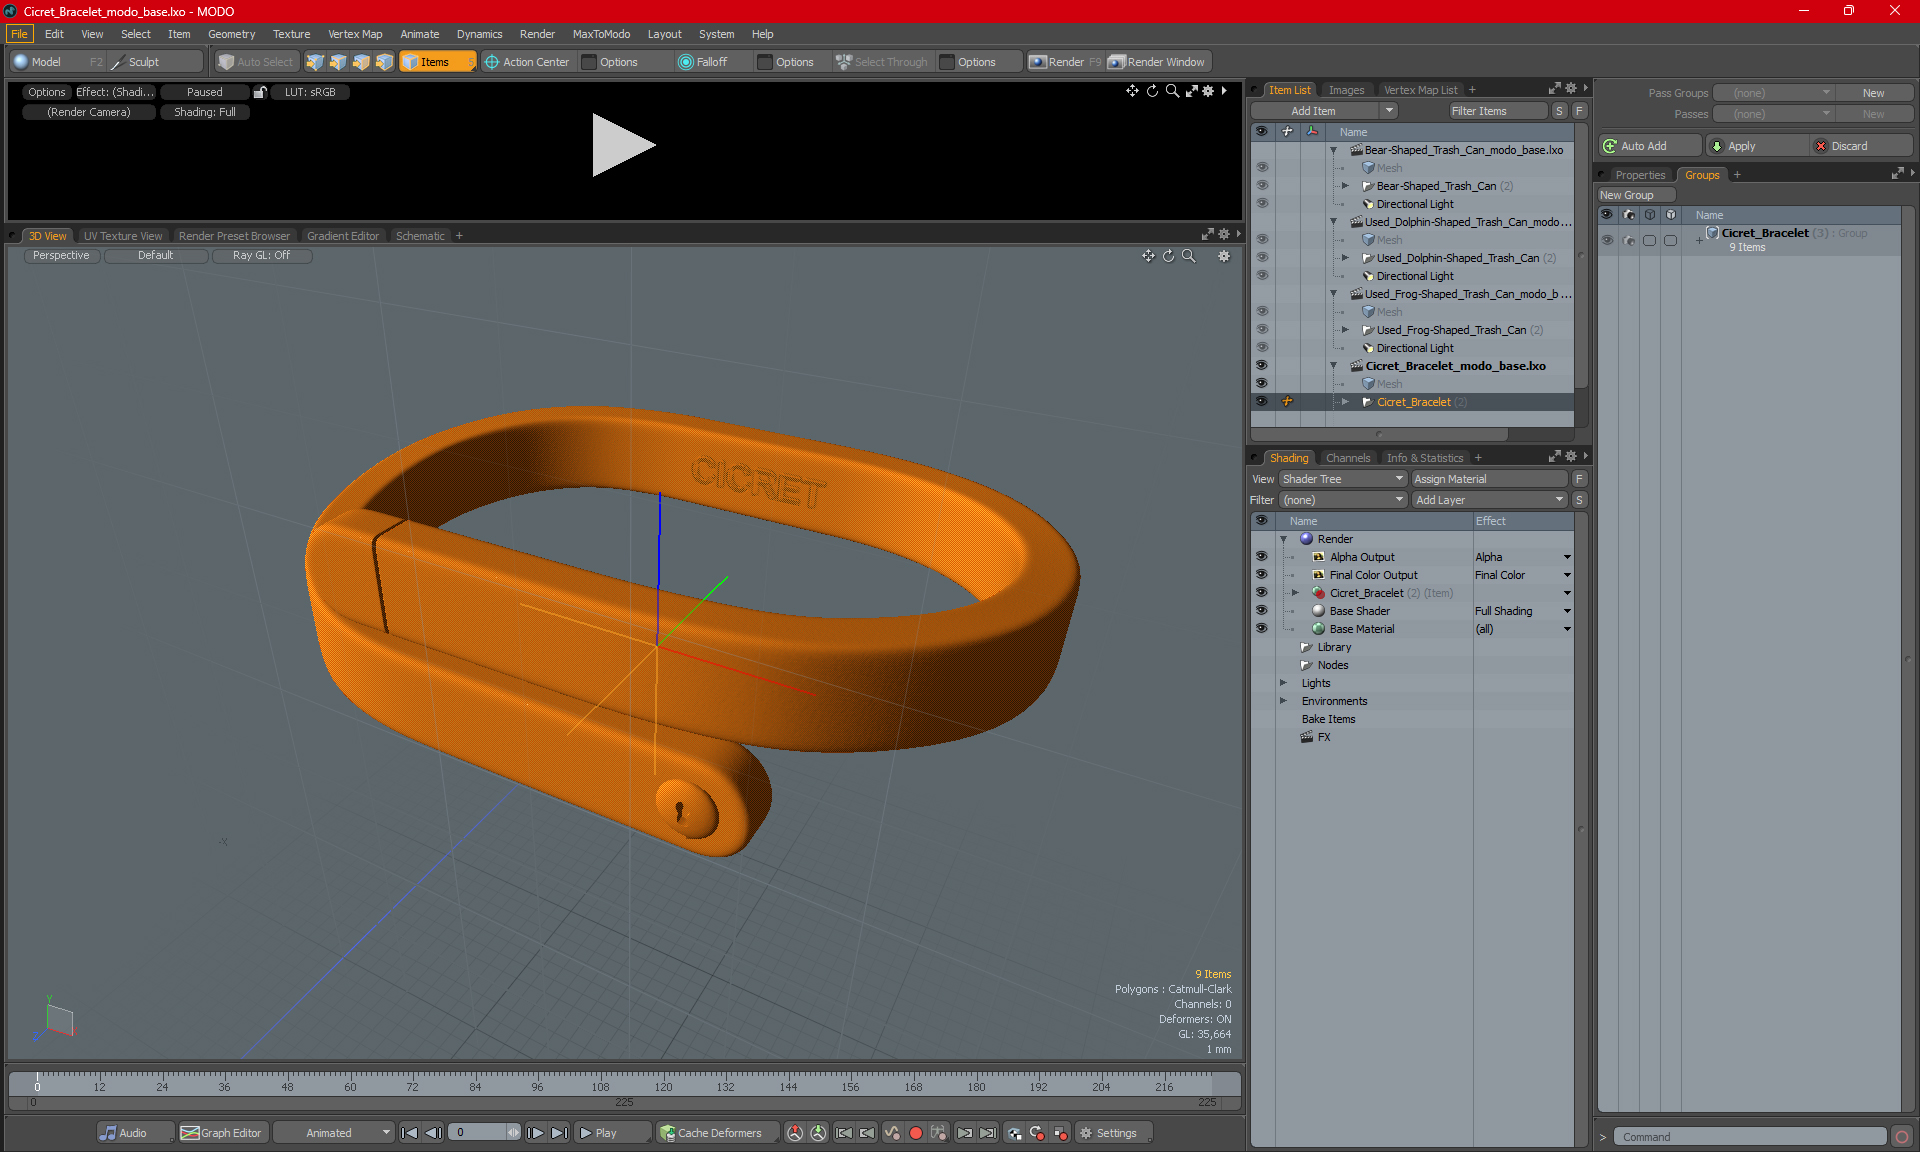Switch to Images tab
This screenshot has height=1152, width=1920.
(x=1346, y=90)
